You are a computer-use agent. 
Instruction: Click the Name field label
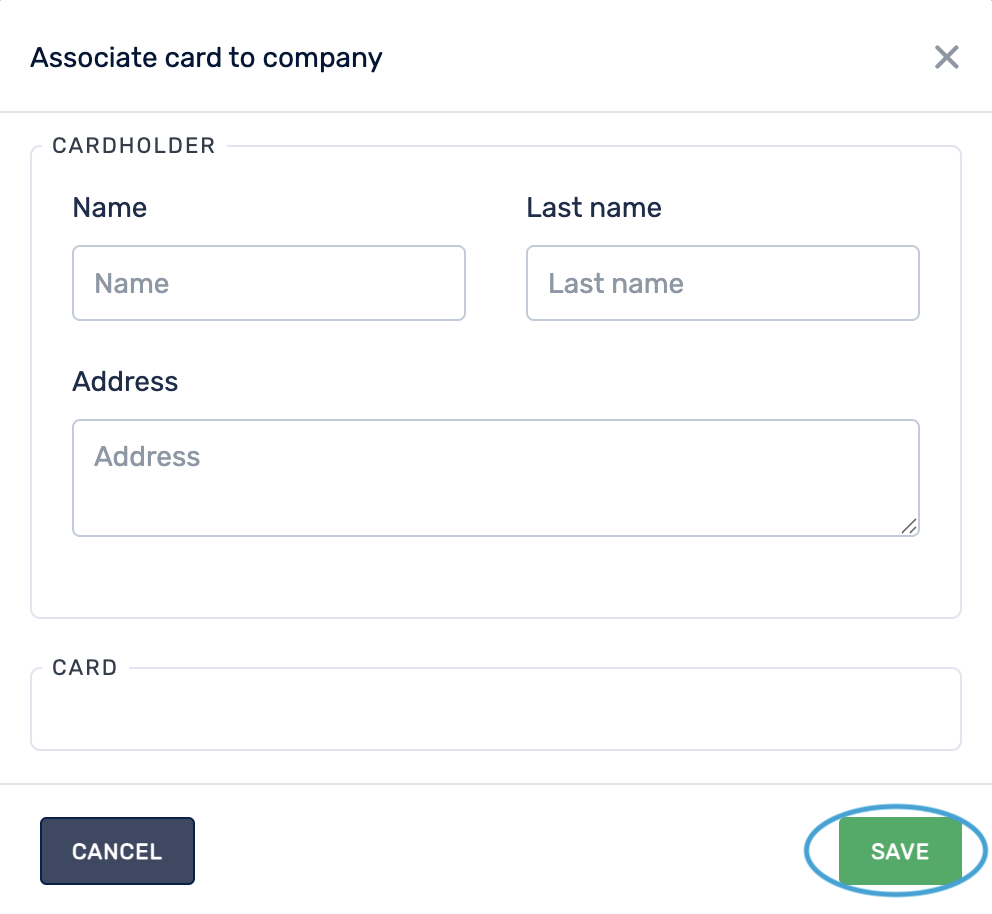point(110,208)
